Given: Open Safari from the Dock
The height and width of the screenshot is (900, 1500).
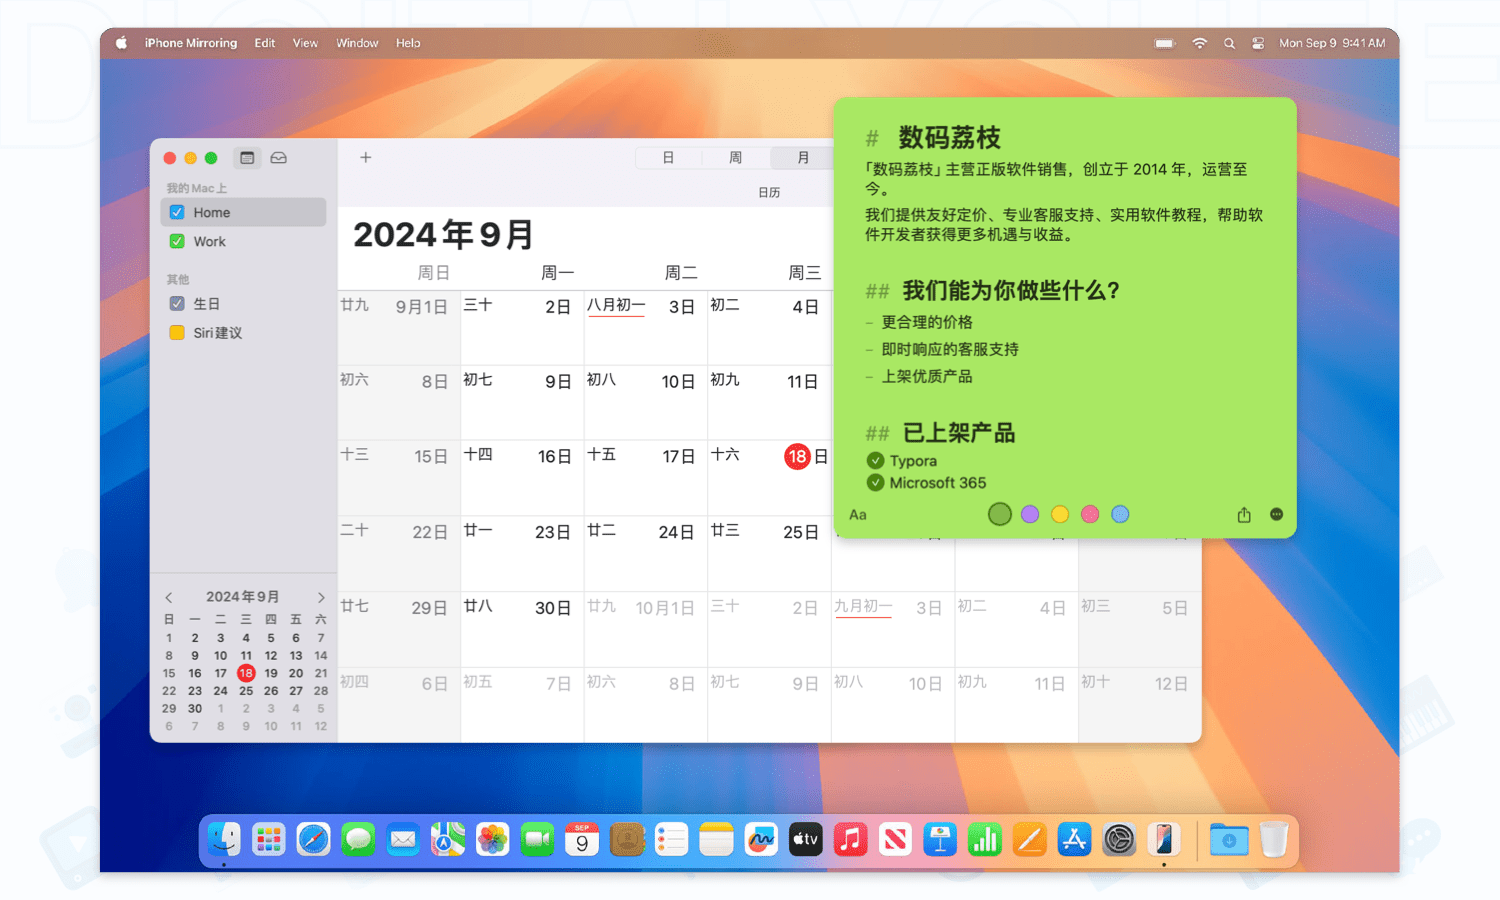Looking at the screenshot, I should point(313,840).
